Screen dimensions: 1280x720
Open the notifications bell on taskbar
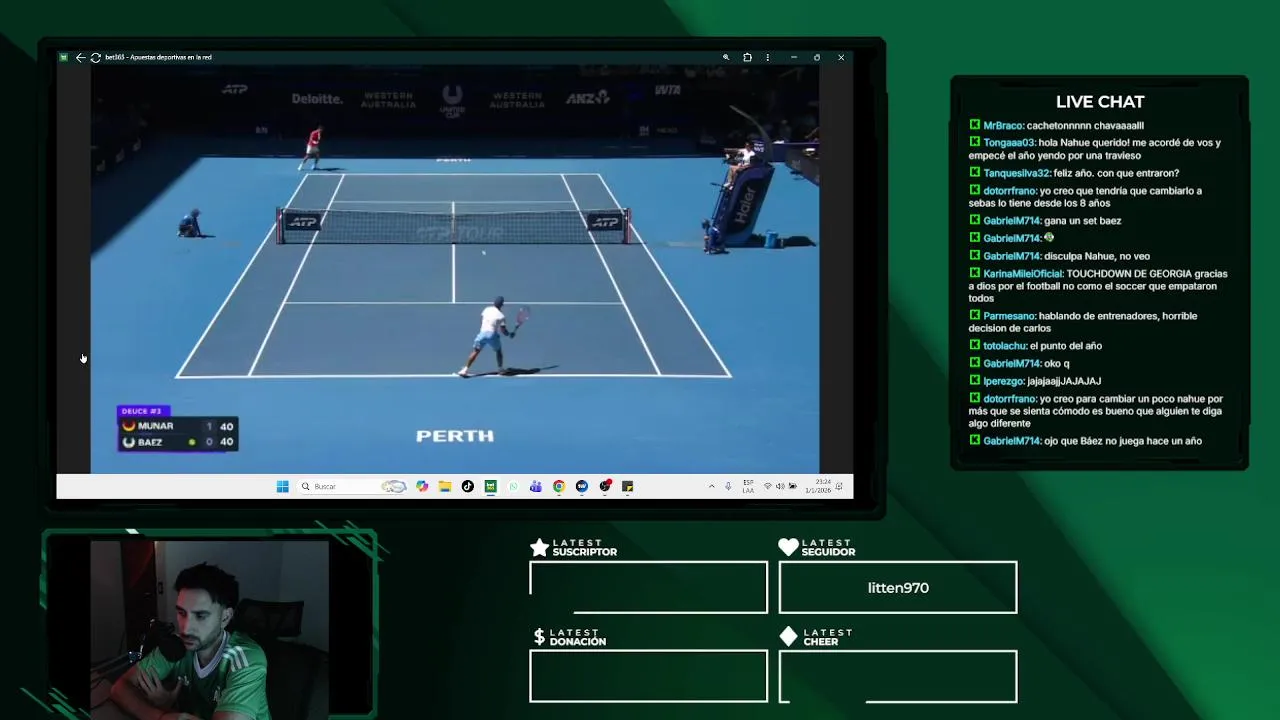pyautogui.click(x=840, y=486)
